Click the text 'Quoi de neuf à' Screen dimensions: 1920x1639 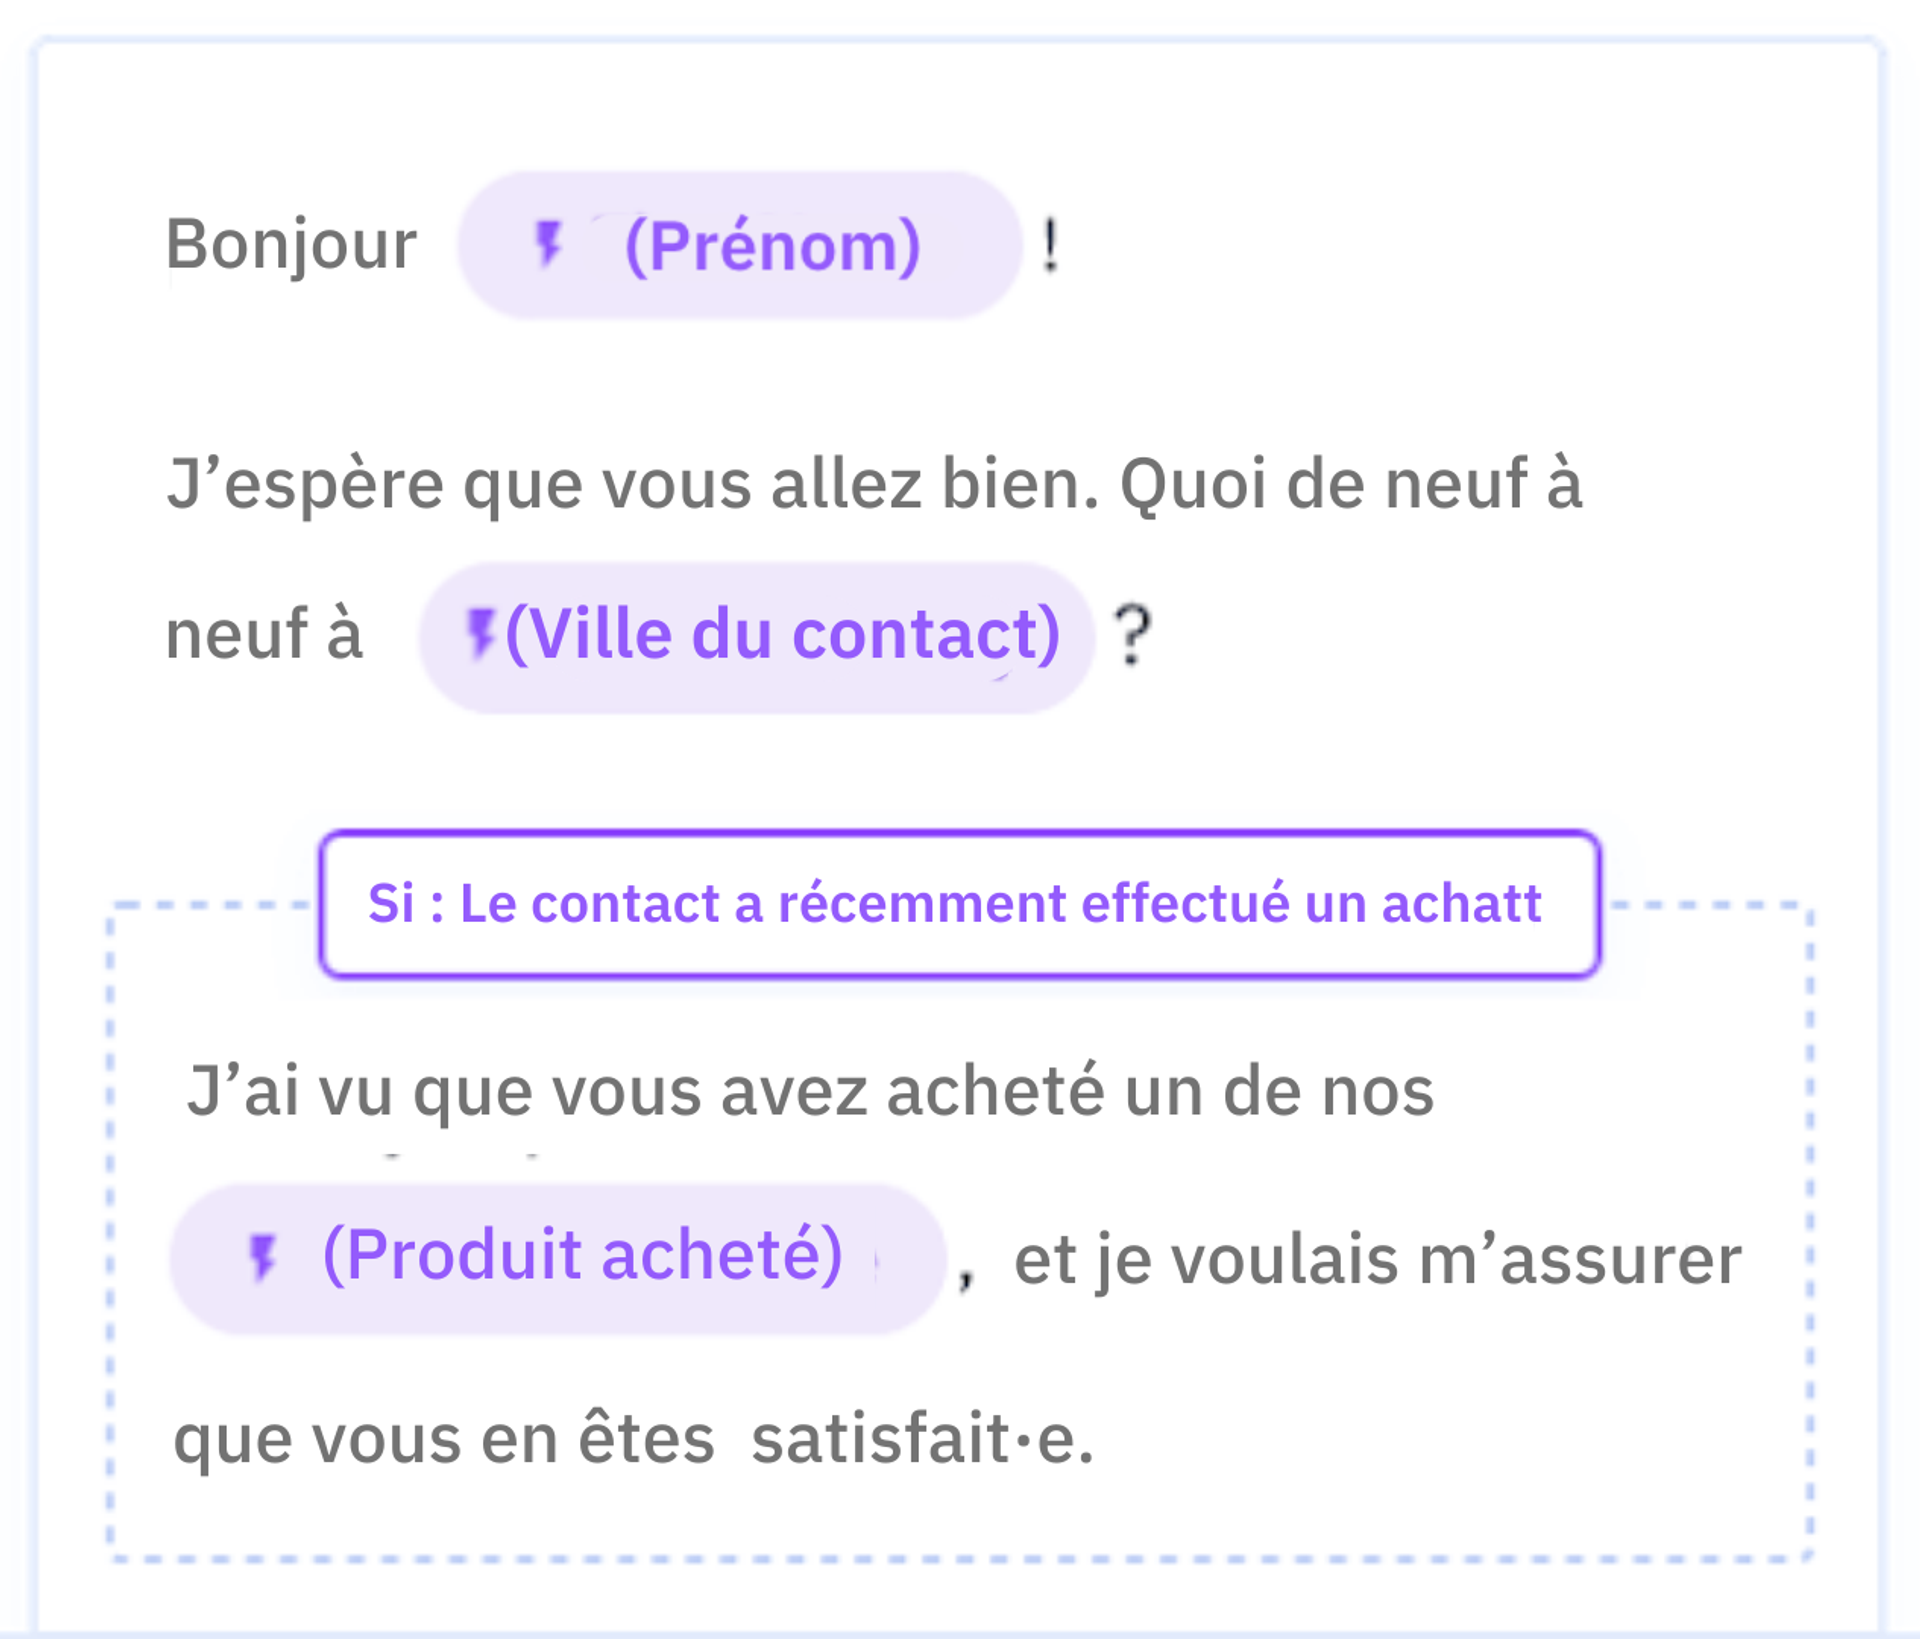coord(1350,485)
